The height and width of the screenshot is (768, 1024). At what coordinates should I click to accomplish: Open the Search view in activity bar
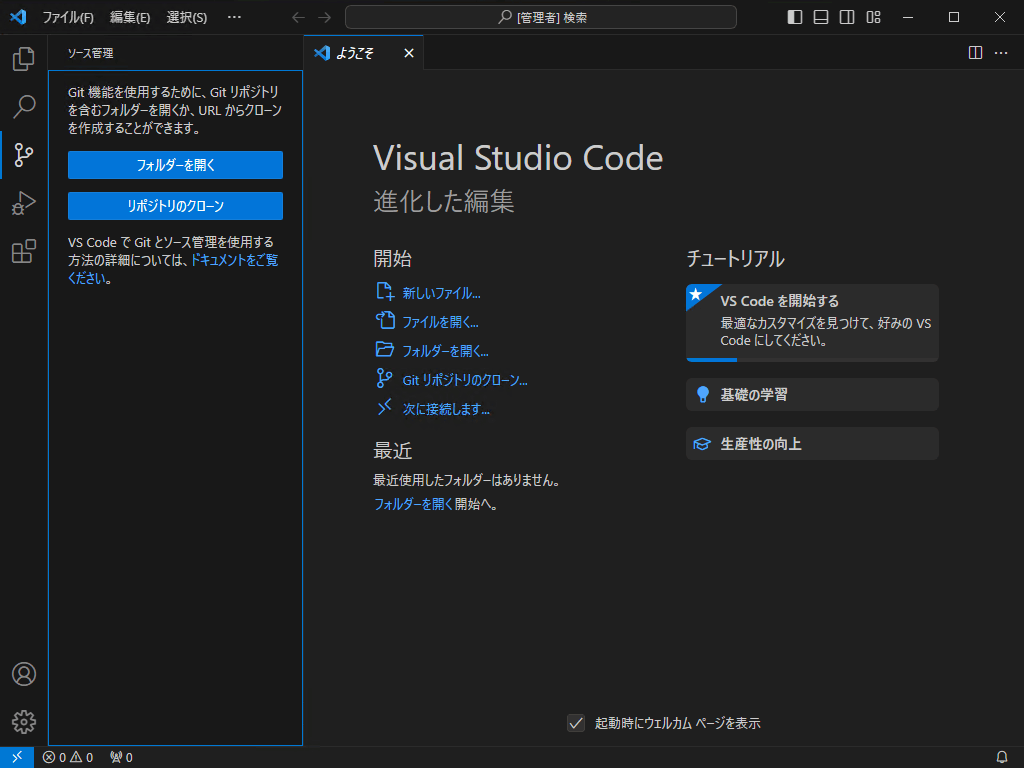point(24,106)
